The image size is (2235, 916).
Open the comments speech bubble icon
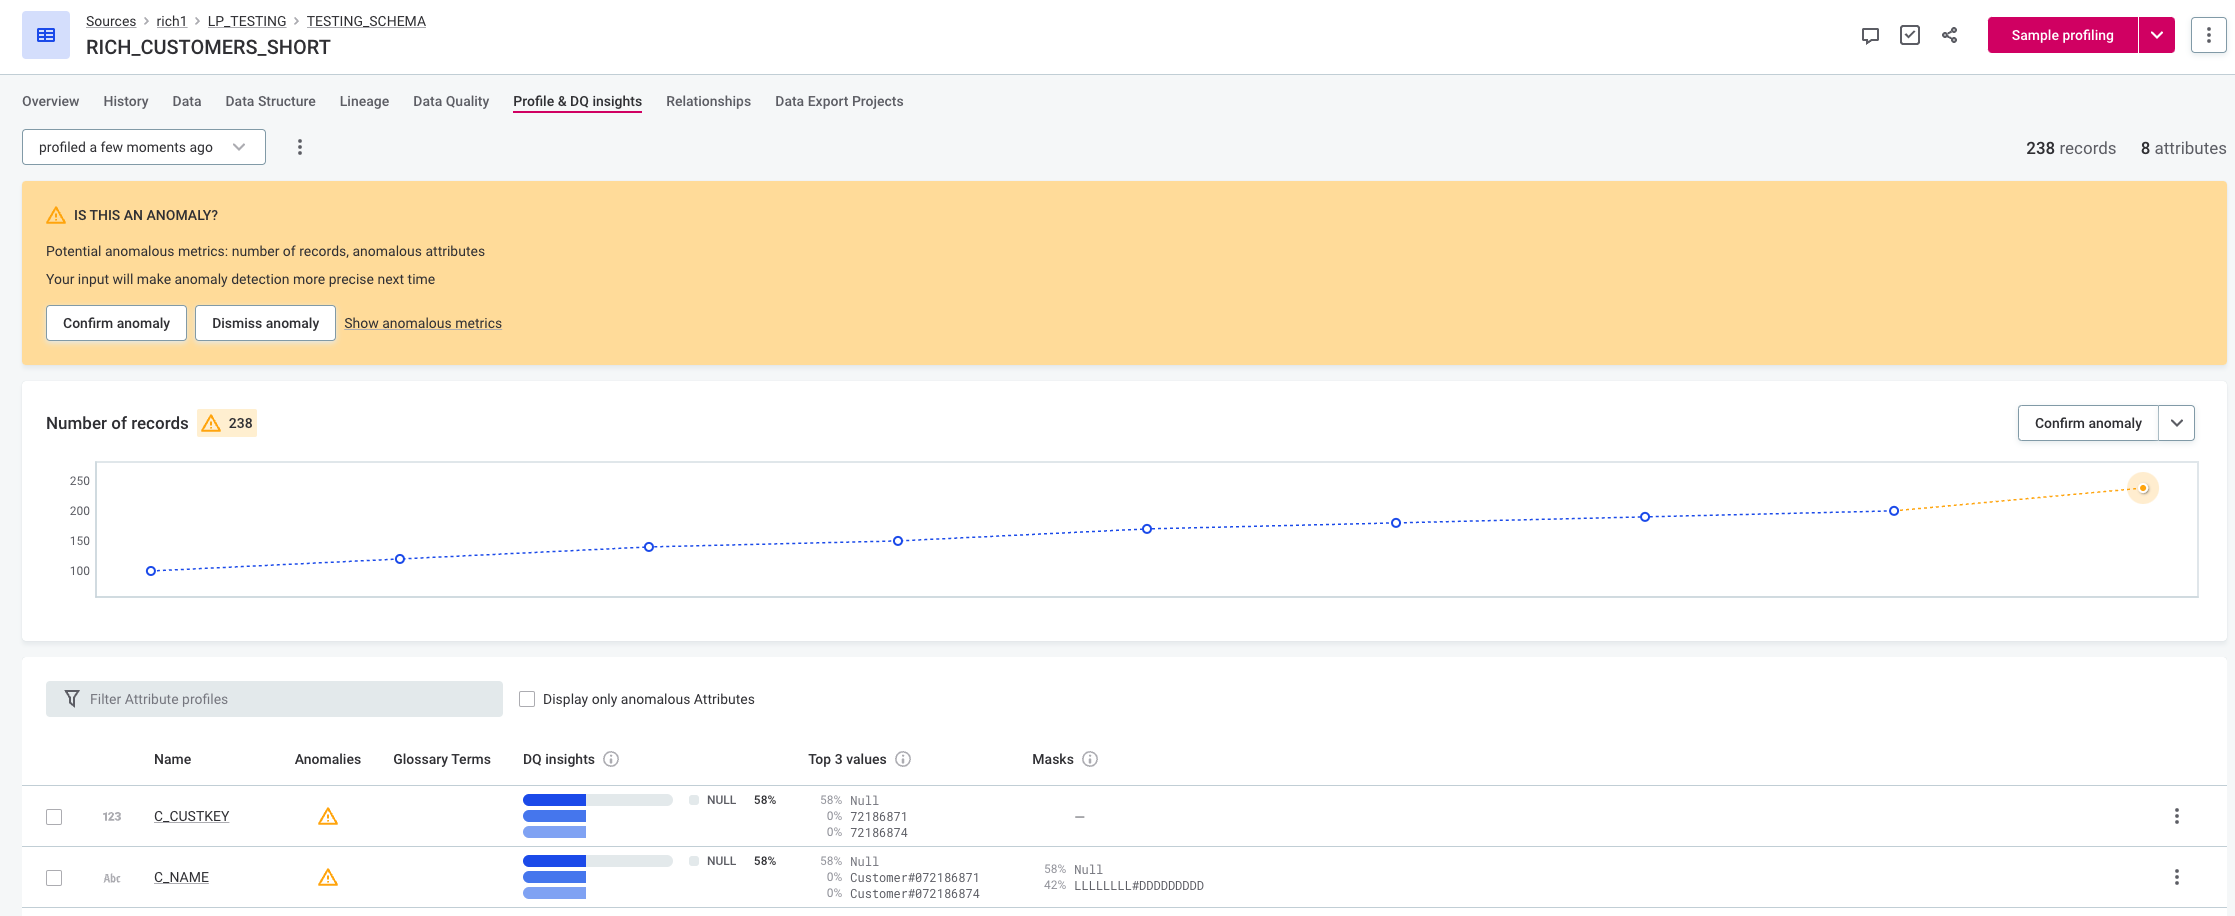click(1870, 36)
